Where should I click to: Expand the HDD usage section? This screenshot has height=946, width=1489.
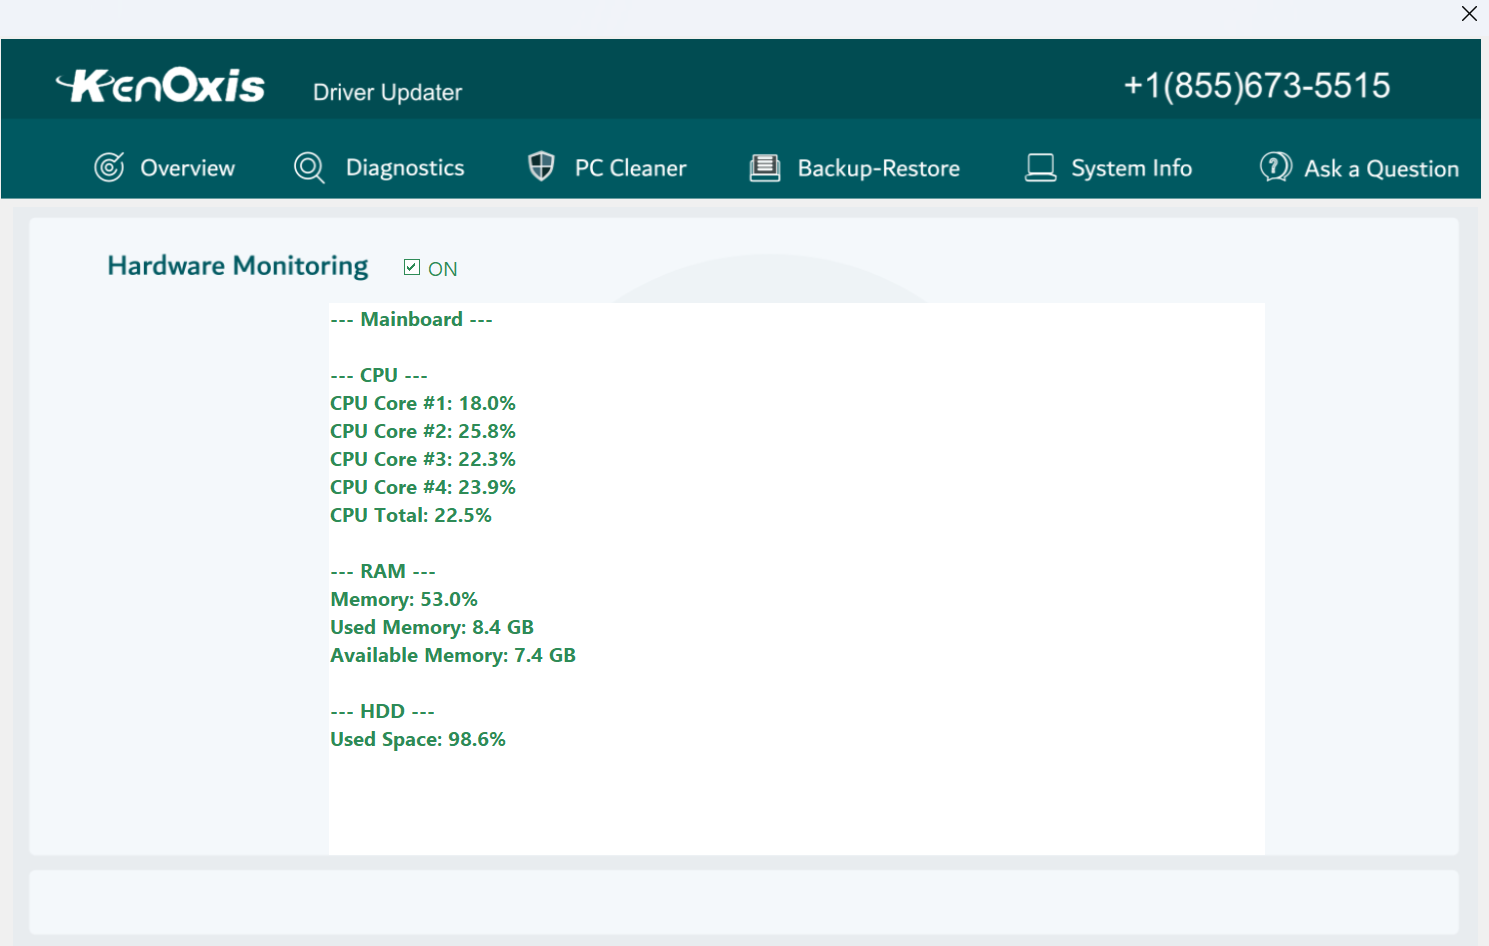(383, 710)
